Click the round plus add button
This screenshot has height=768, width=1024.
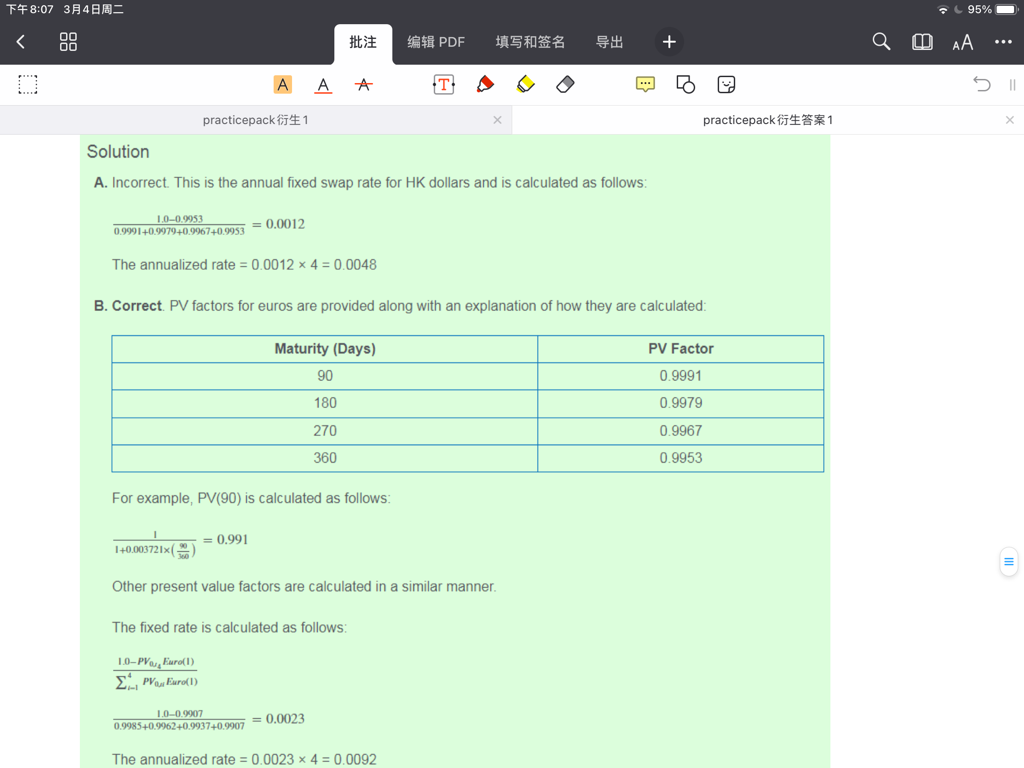coord(669,42)
